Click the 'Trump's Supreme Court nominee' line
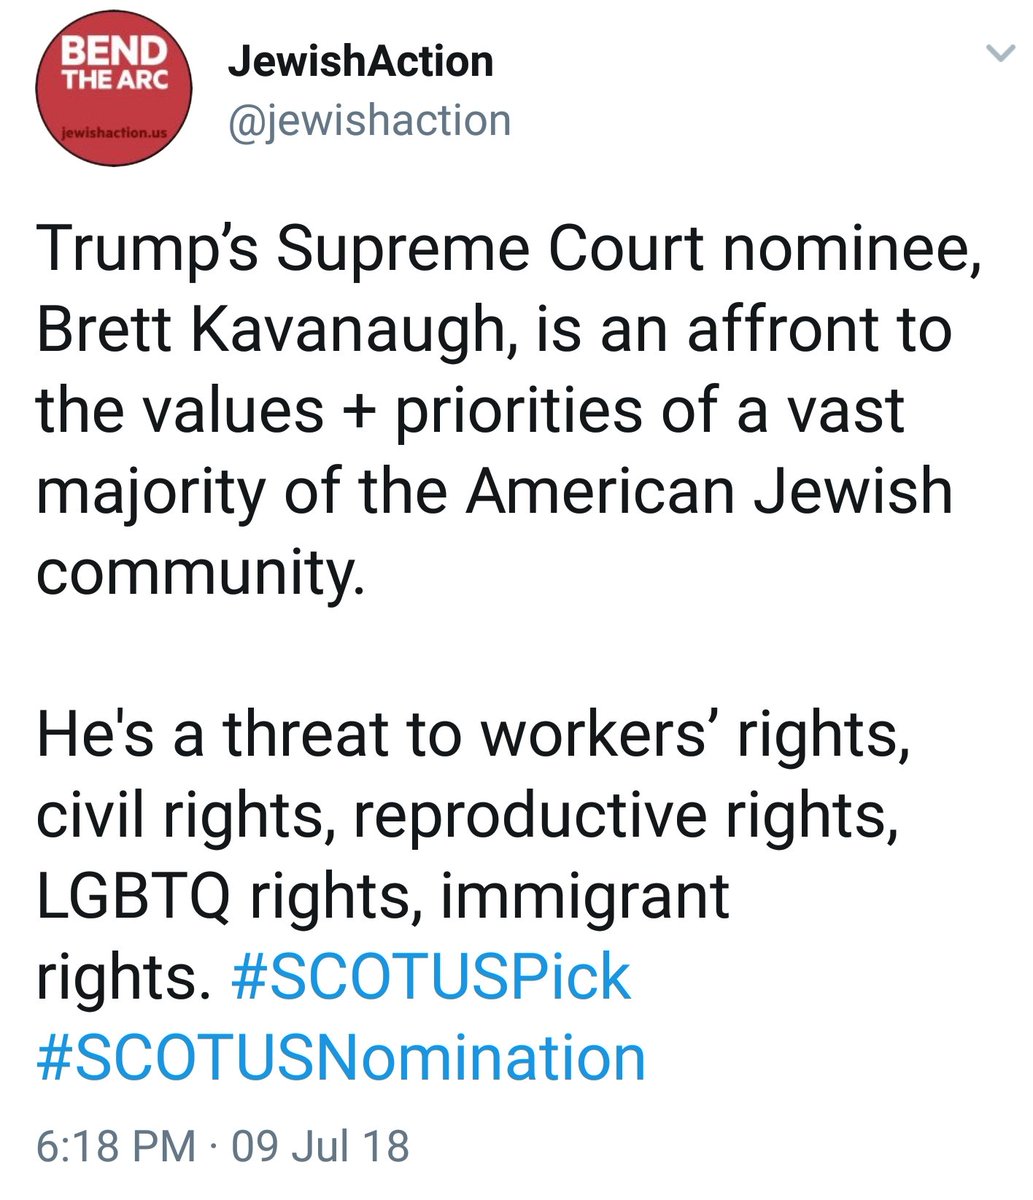This screenshot has height=1200, width=1033. point(506,248)
